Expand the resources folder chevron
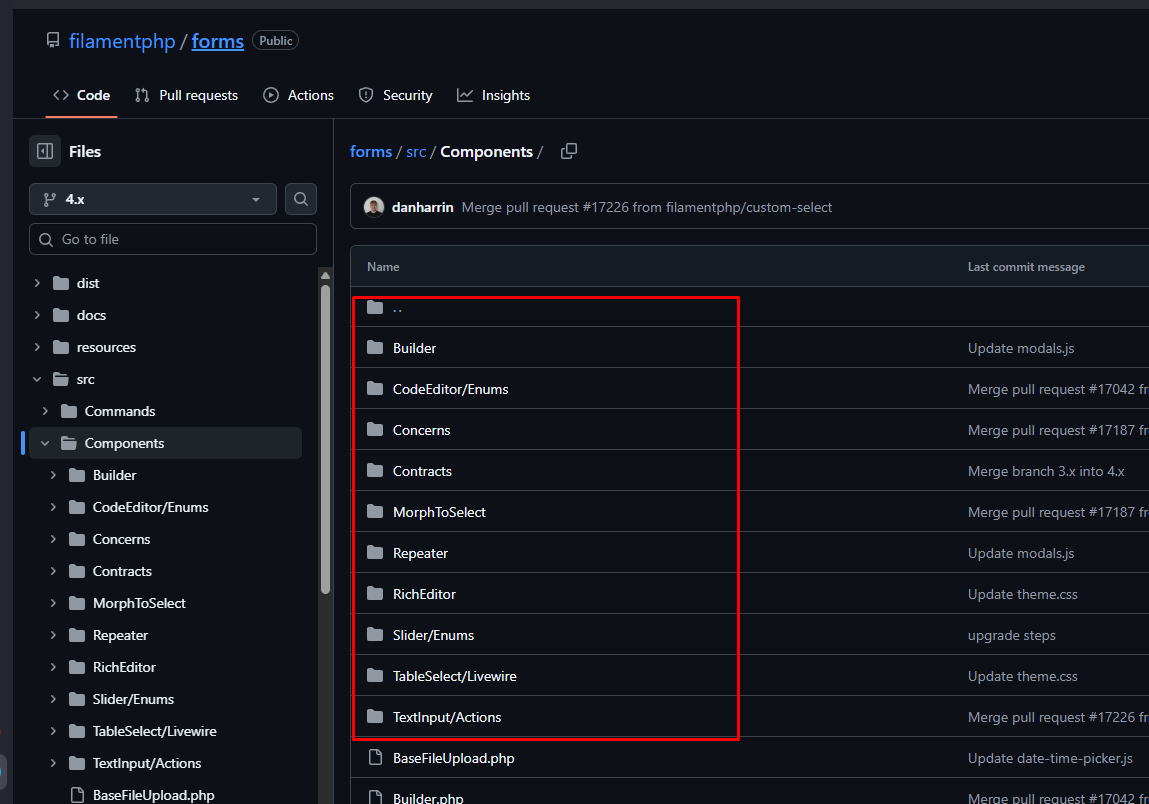This screenshot has width=1149, height=804. tap(37, 347)
